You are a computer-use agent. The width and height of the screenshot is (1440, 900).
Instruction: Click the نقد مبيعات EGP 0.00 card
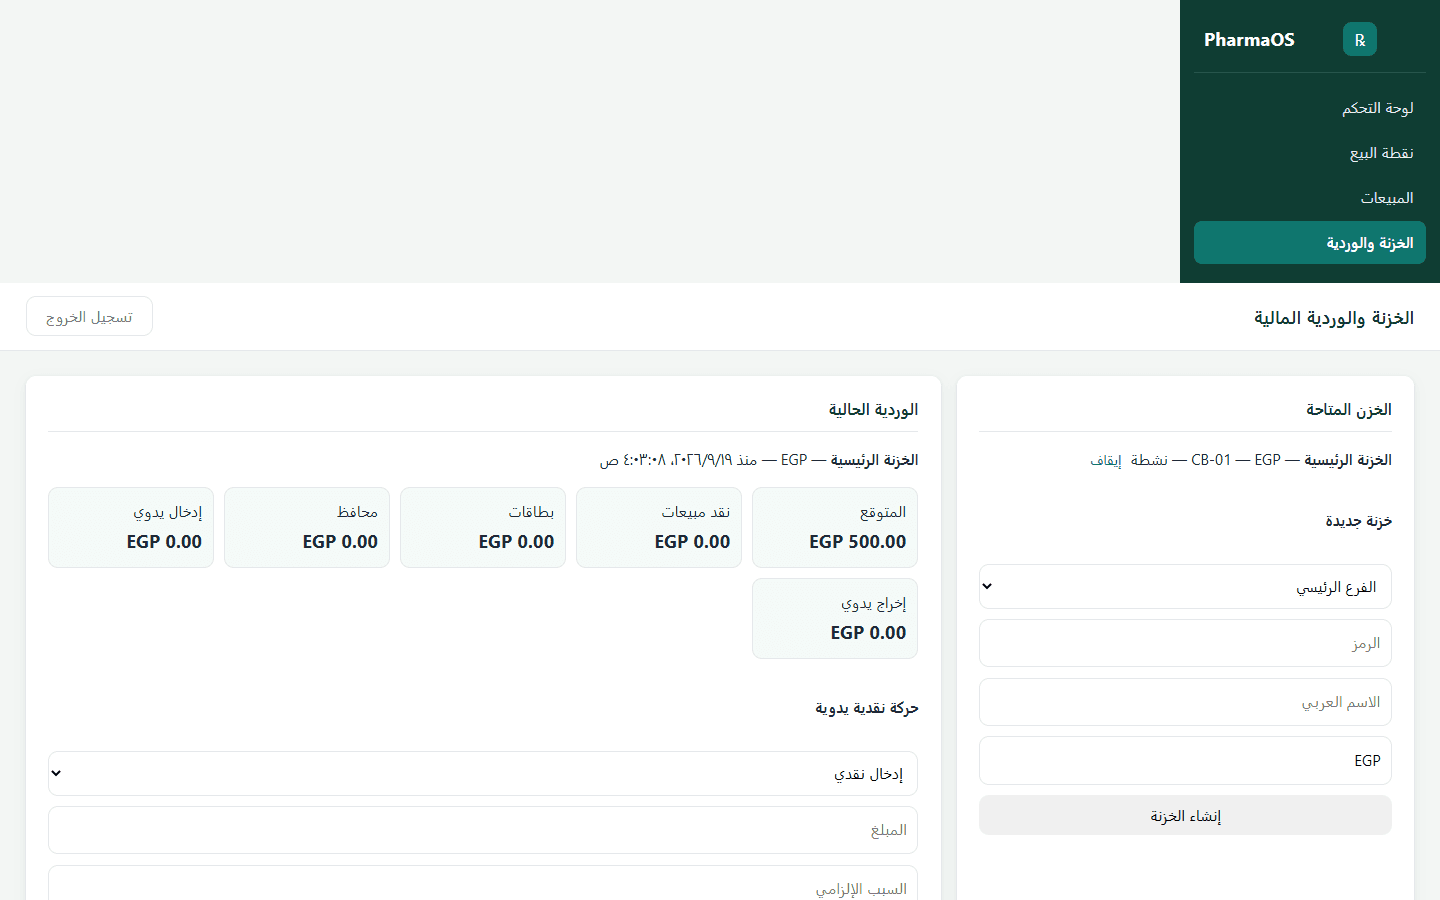coord(659,528)
